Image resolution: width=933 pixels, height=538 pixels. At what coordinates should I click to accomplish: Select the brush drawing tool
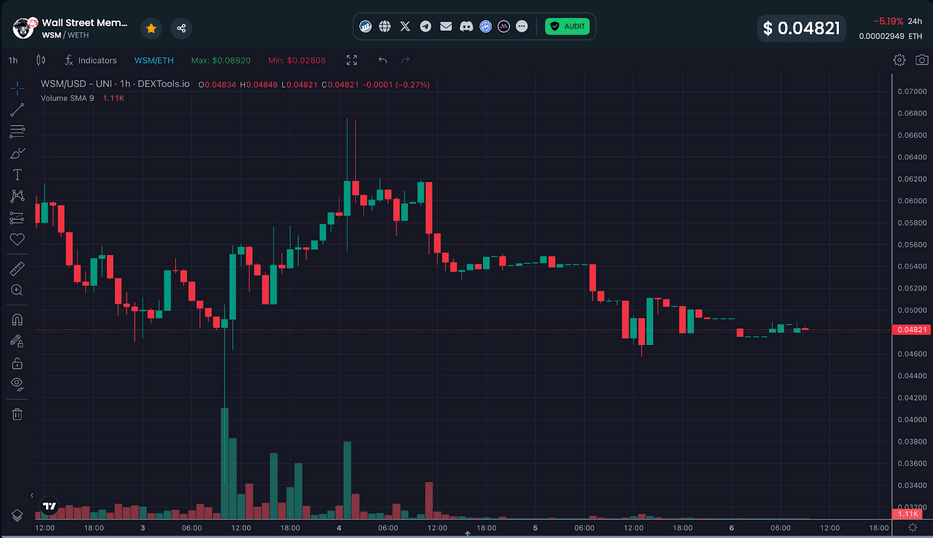coord(17,153)
